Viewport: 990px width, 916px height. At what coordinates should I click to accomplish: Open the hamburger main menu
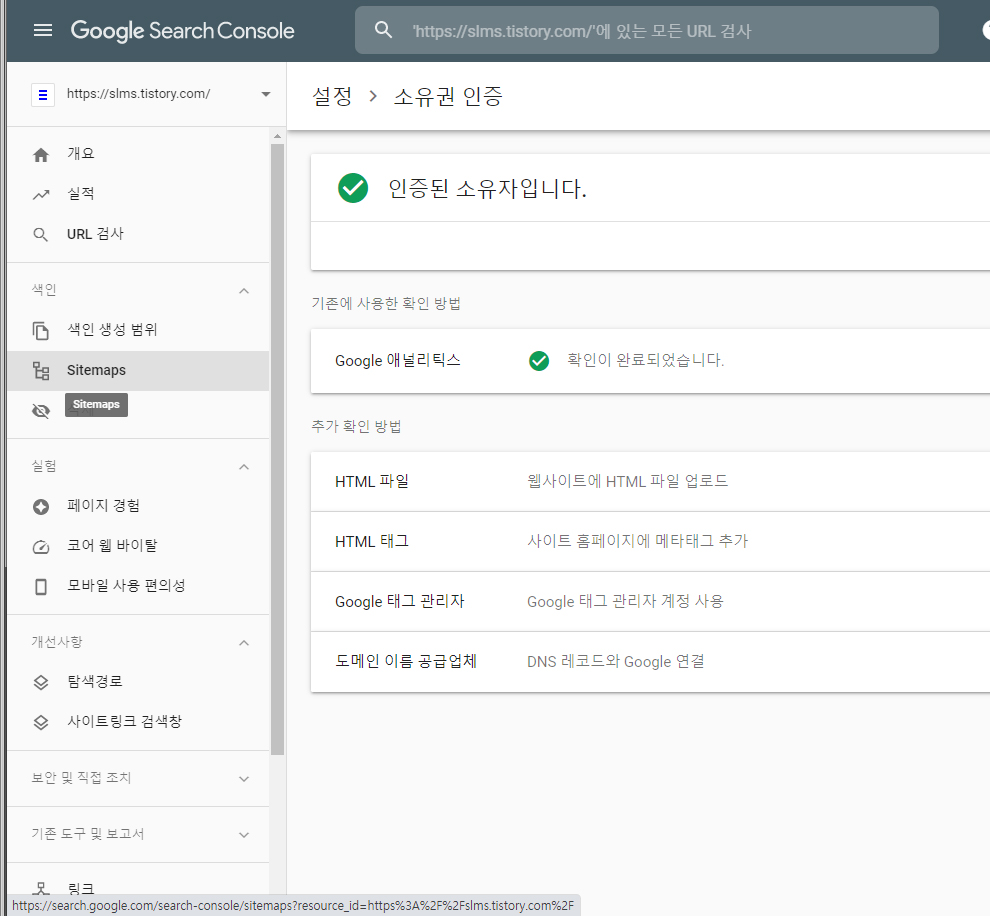click(43, 30)
